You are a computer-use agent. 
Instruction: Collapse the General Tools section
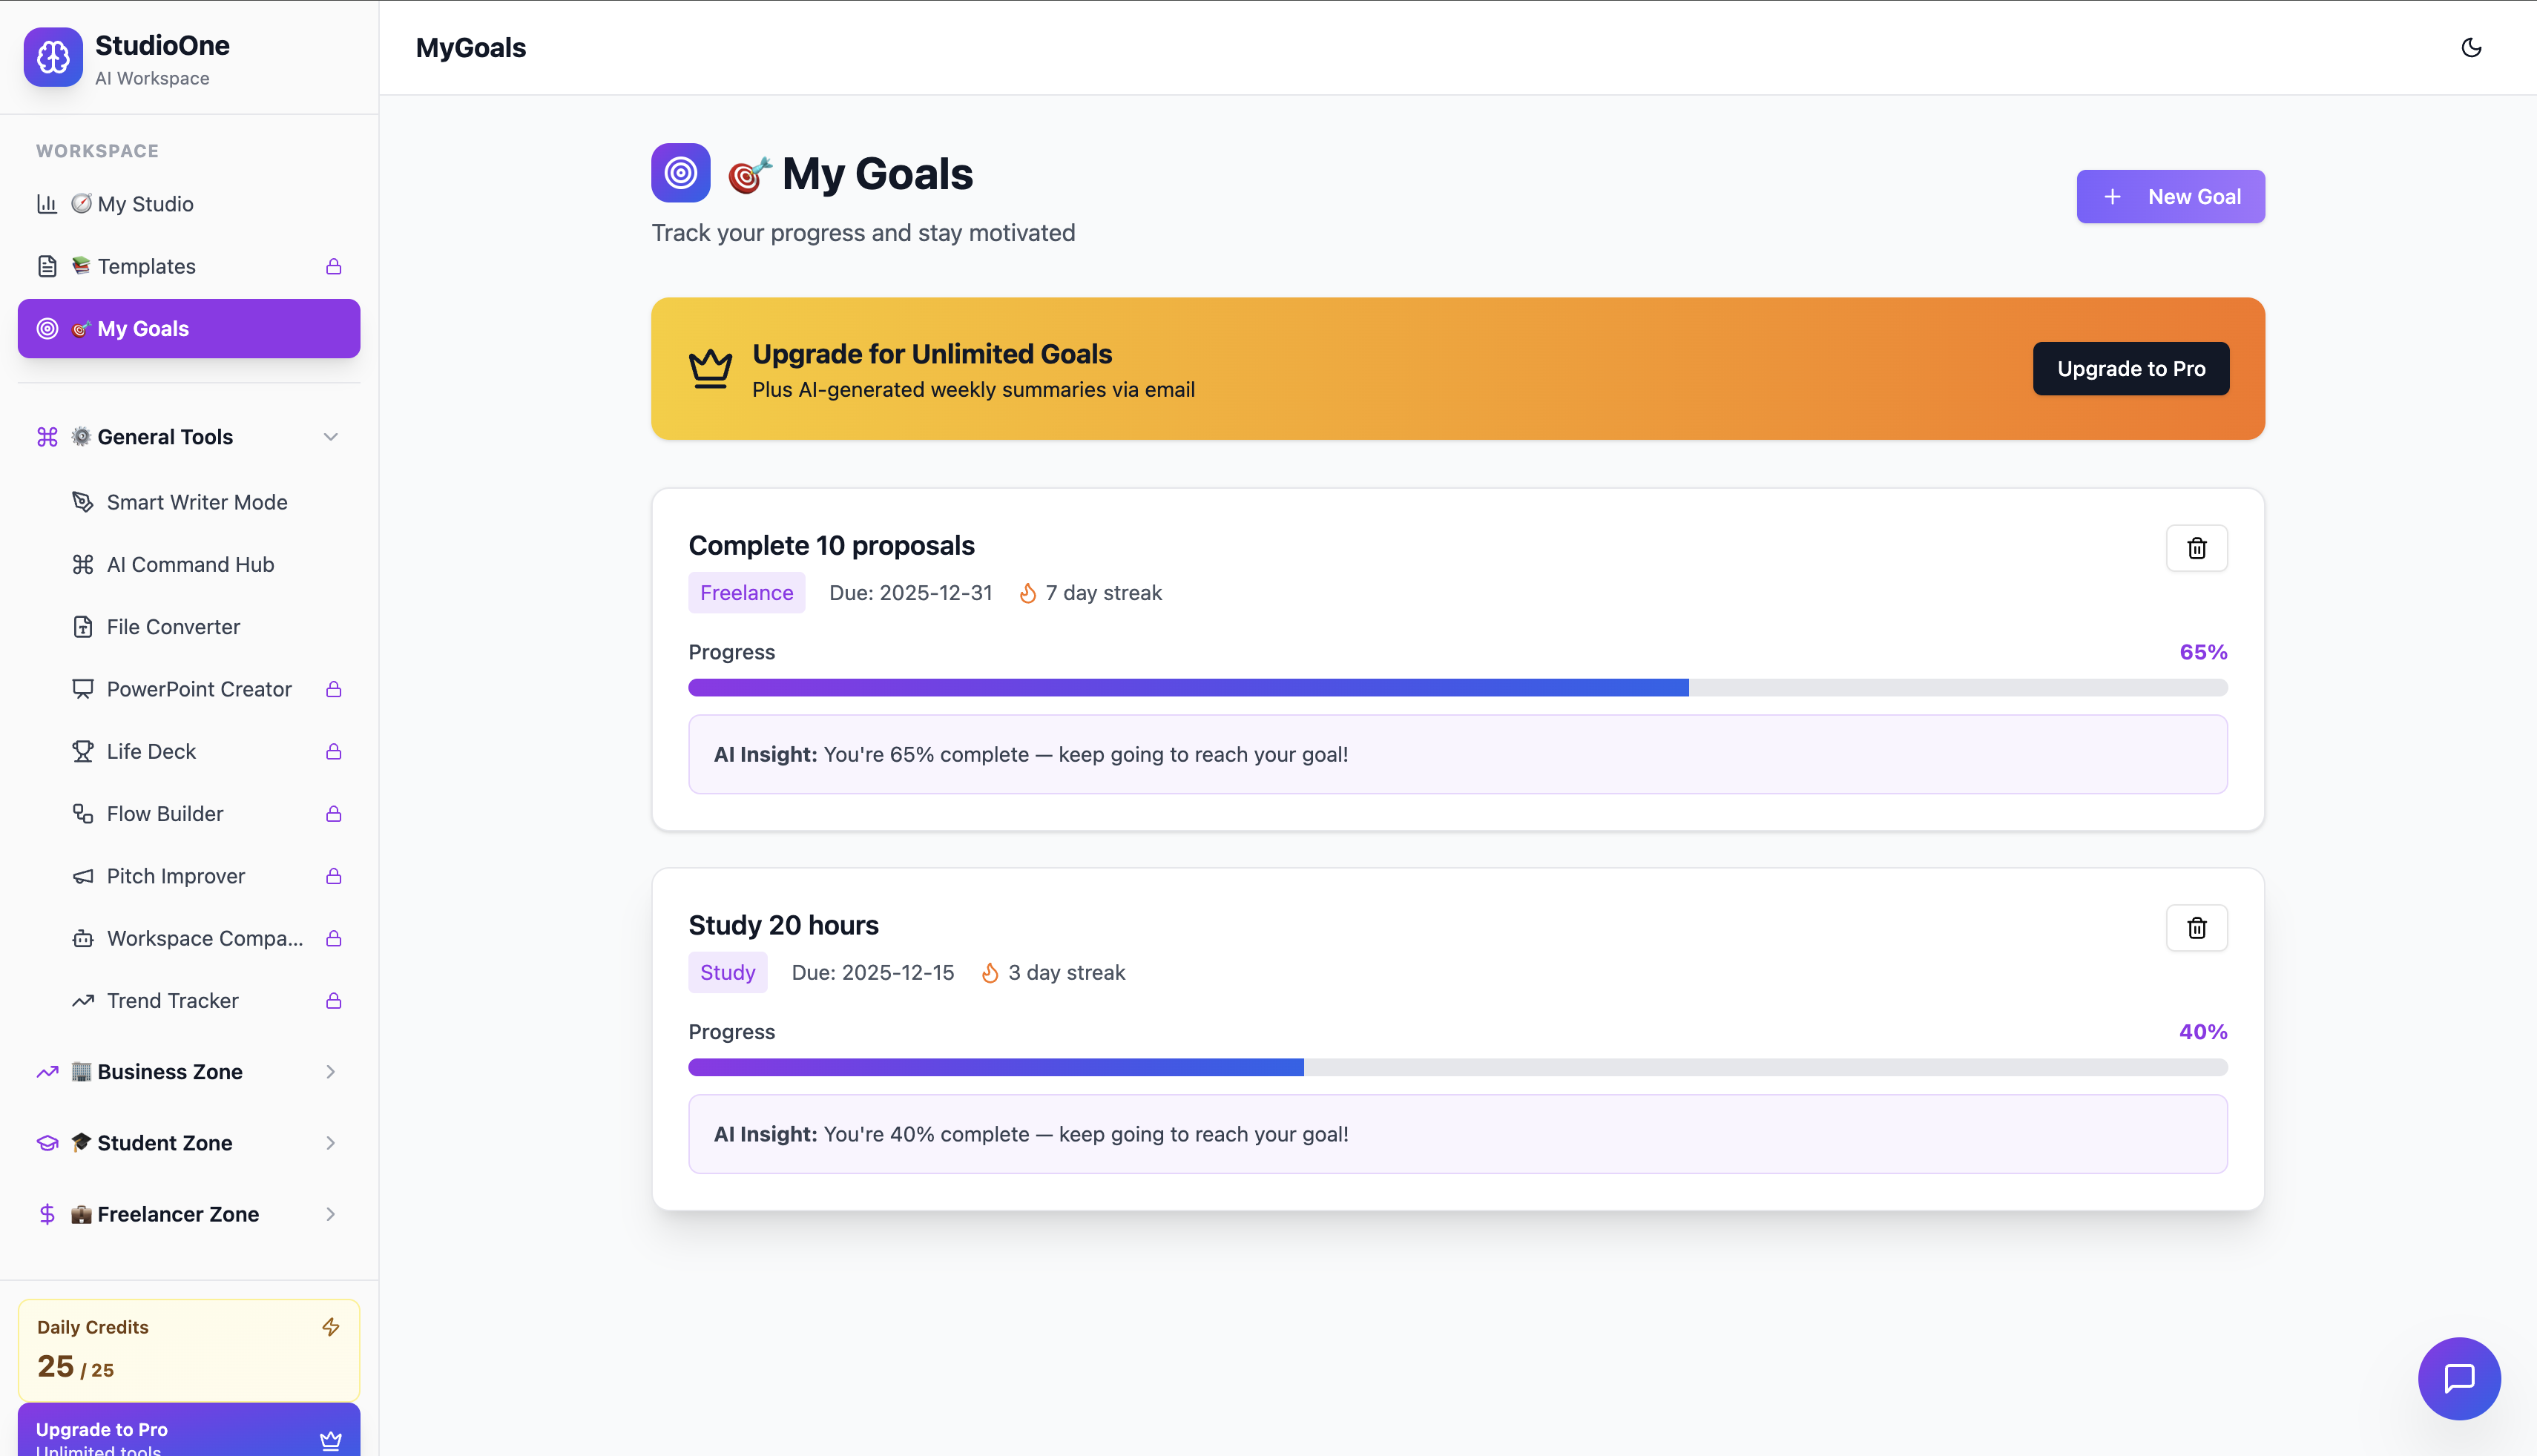pyautogui.click(x=331, y=437)
